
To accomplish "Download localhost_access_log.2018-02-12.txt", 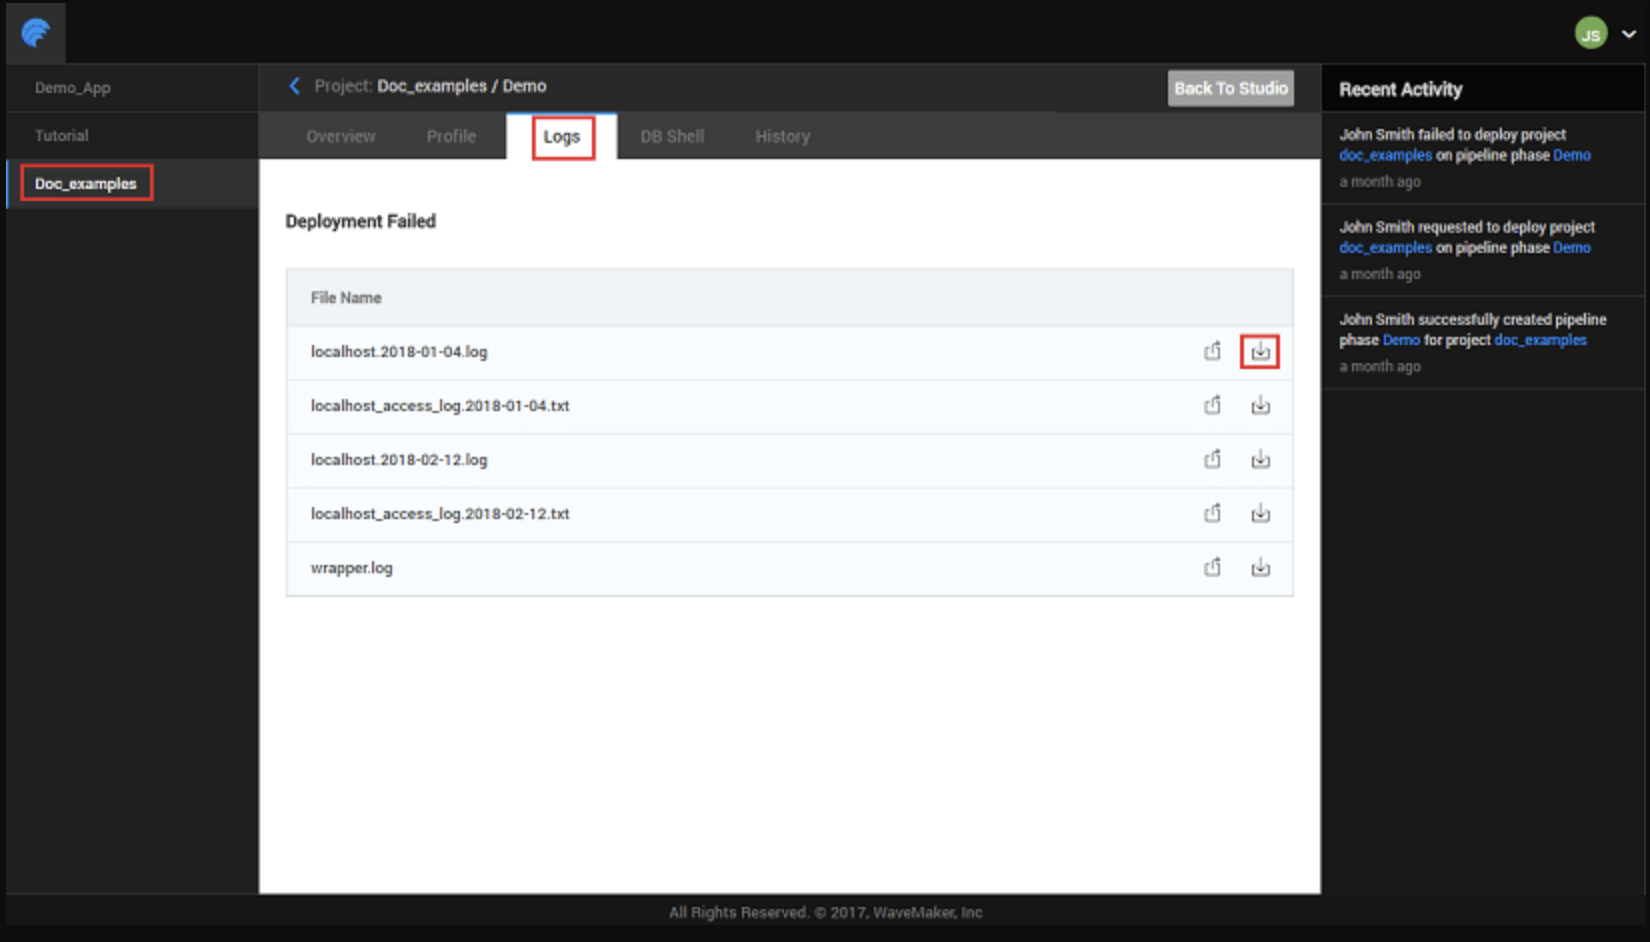I will (x=1260, y=514).
